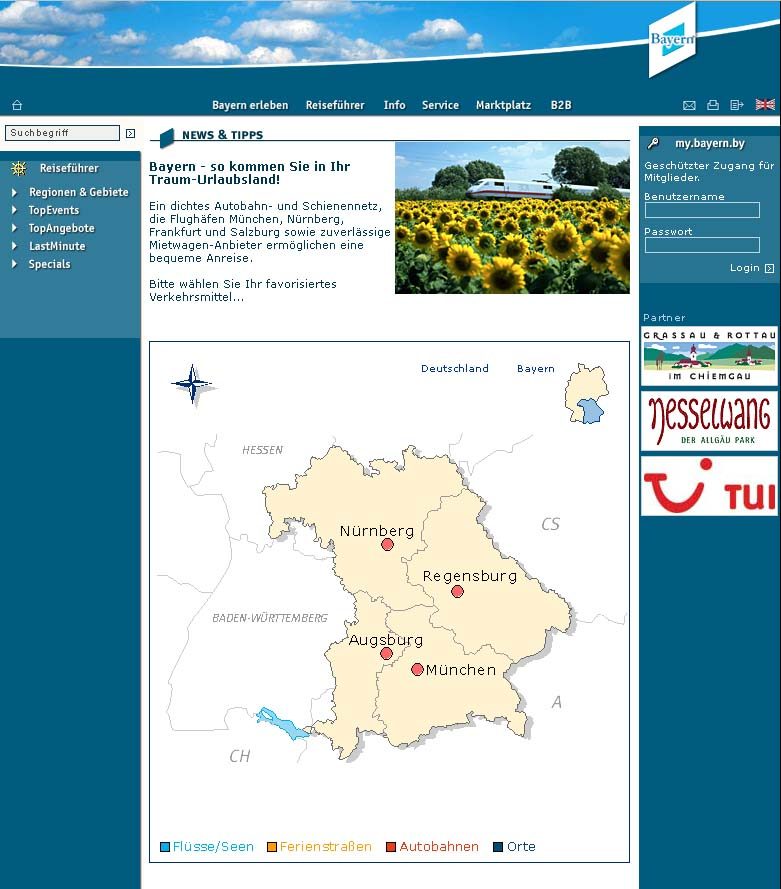Viewport: 781px width, 889px height.
Task: Toggle Orte map layer
Action: pyautogui.click(x=498, y=847)
